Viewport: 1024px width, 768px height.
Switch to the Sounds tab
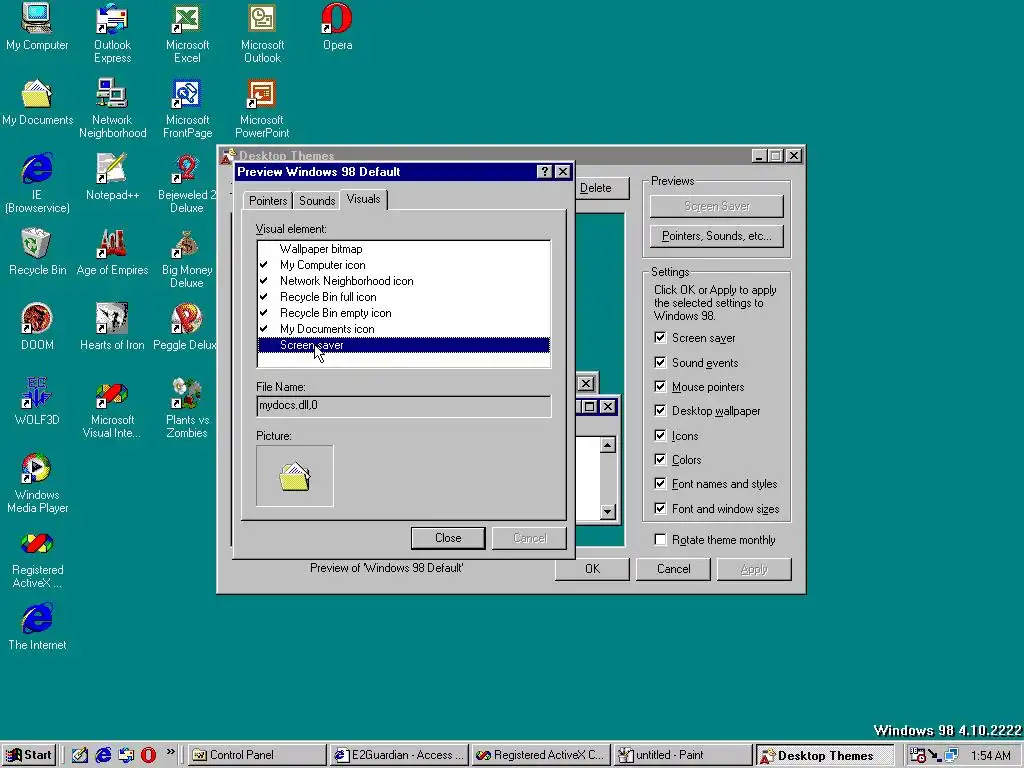(317, 200)
